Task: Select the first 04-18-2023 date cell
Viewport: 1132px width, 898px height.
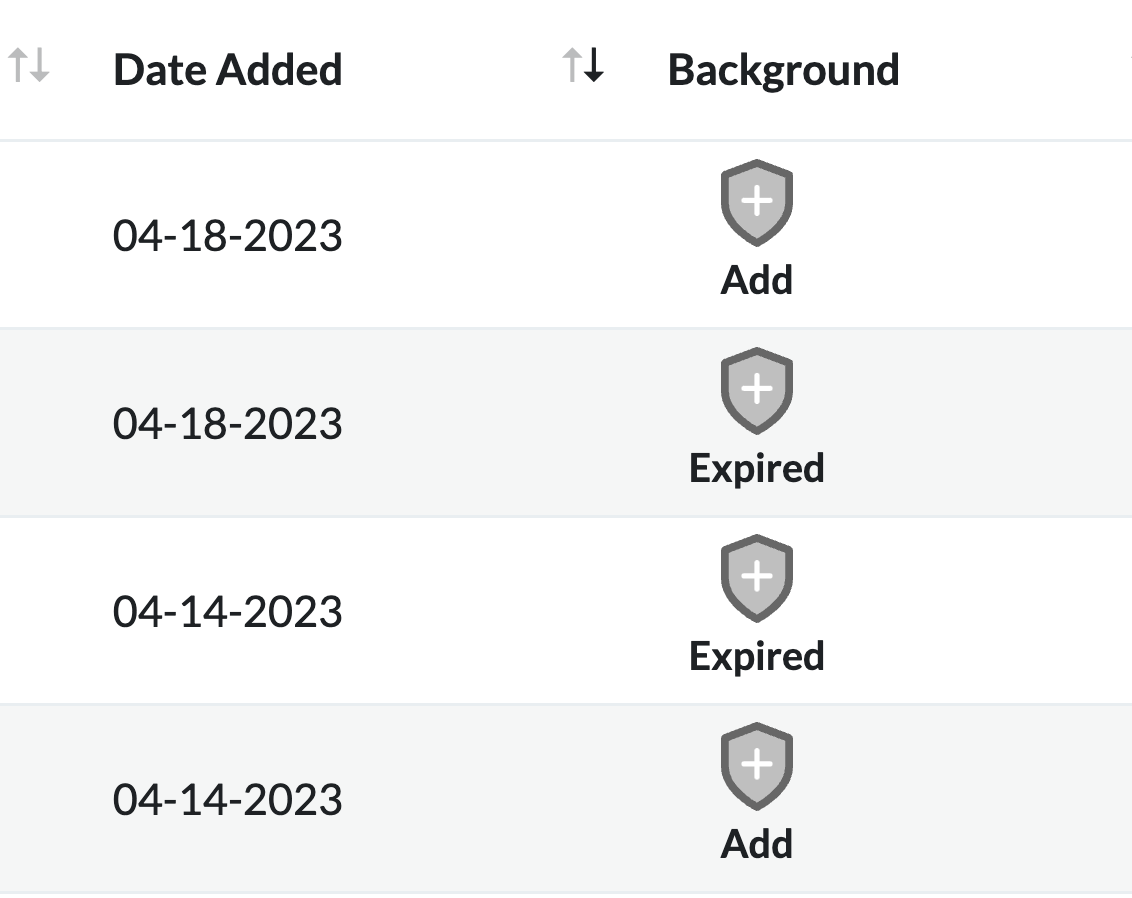Action: point(230,236)
